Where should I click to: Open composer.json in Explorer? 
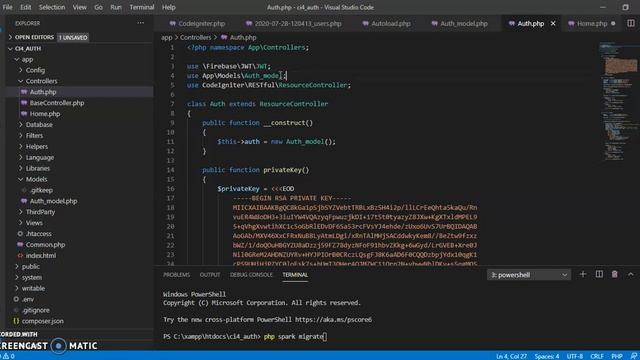point(42,321)
